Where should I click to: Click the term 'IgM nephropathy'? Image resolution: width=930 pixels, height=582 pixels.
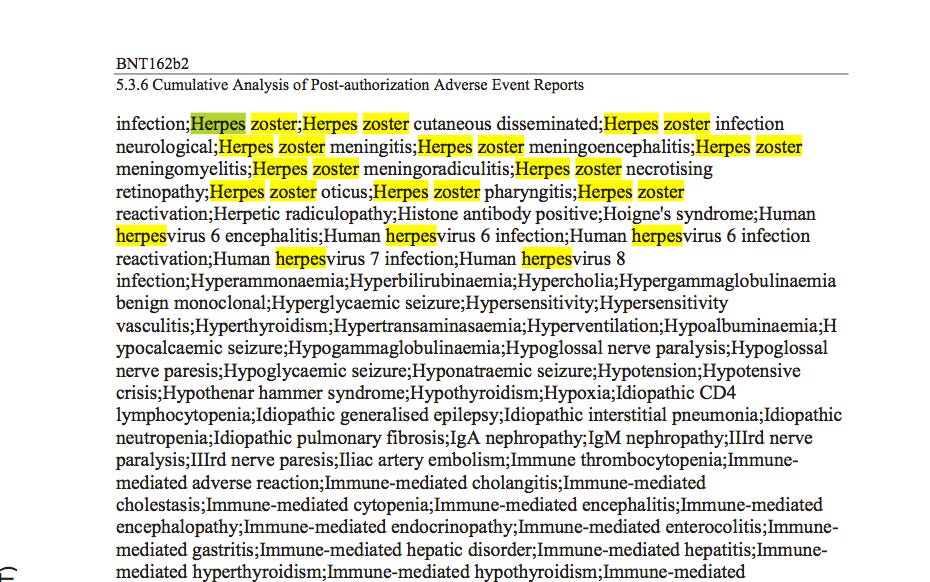click(x=656, y=438)
